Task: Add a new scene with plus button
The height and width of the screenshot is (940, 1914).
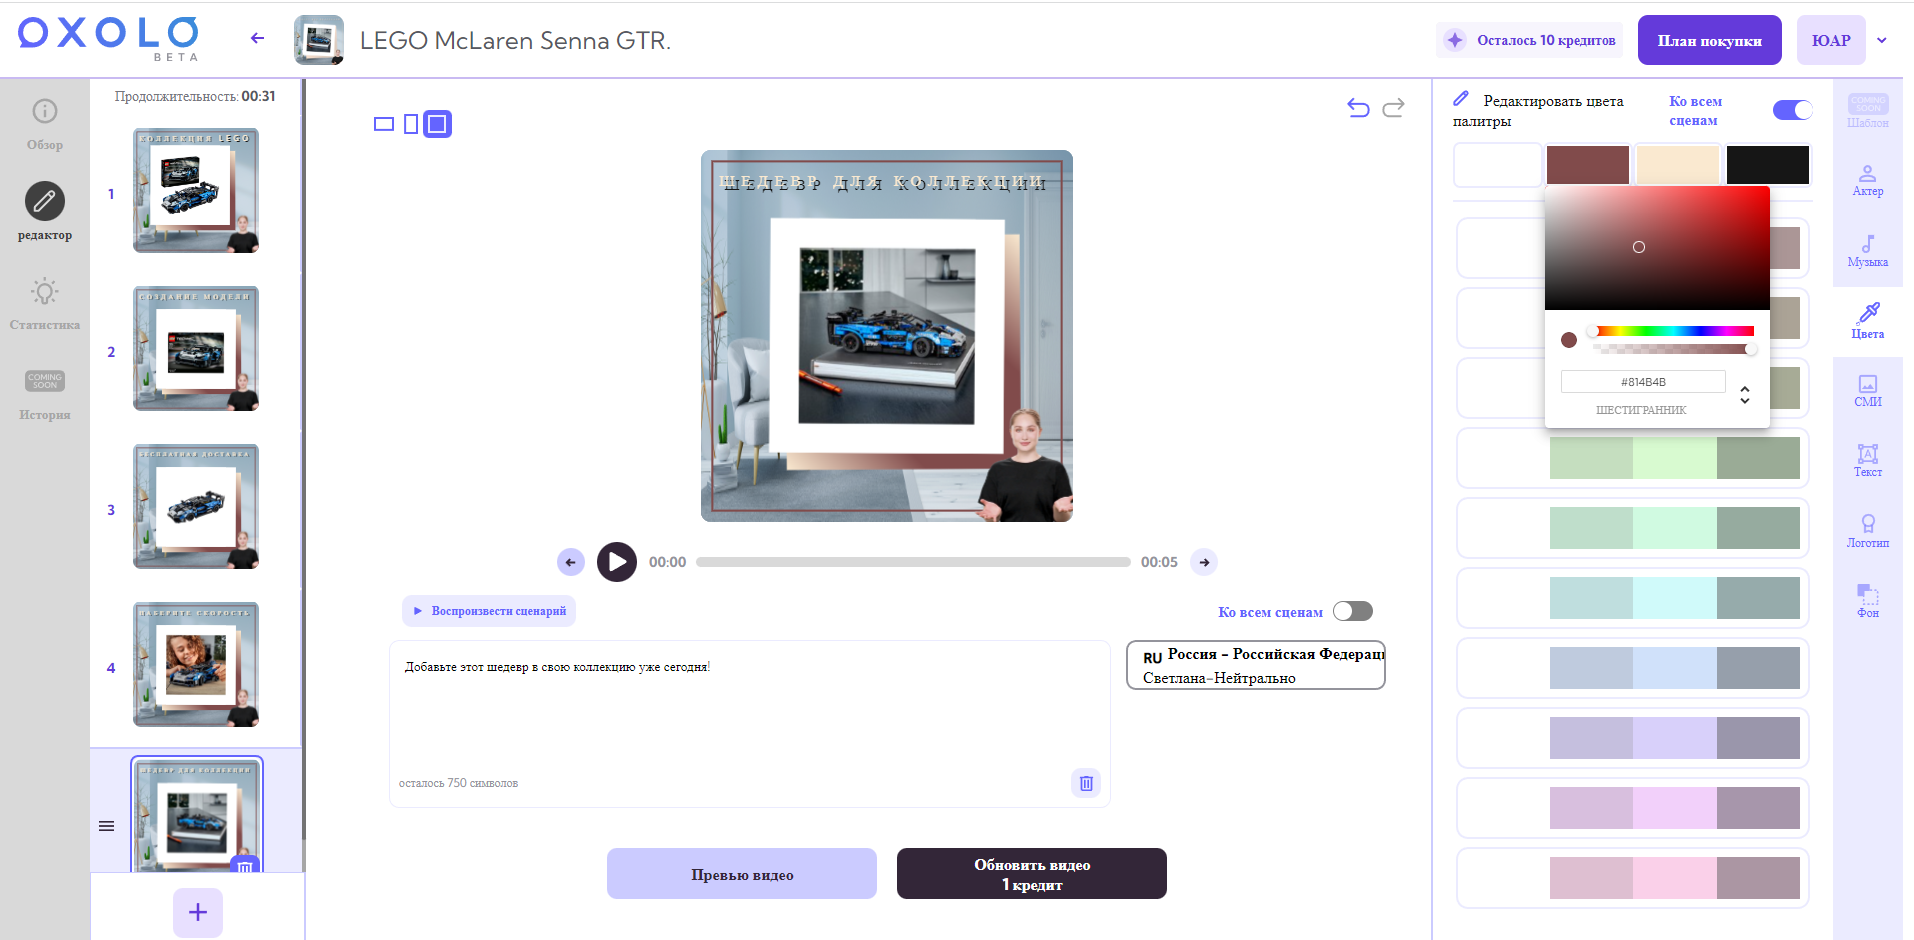Action: 198,912
